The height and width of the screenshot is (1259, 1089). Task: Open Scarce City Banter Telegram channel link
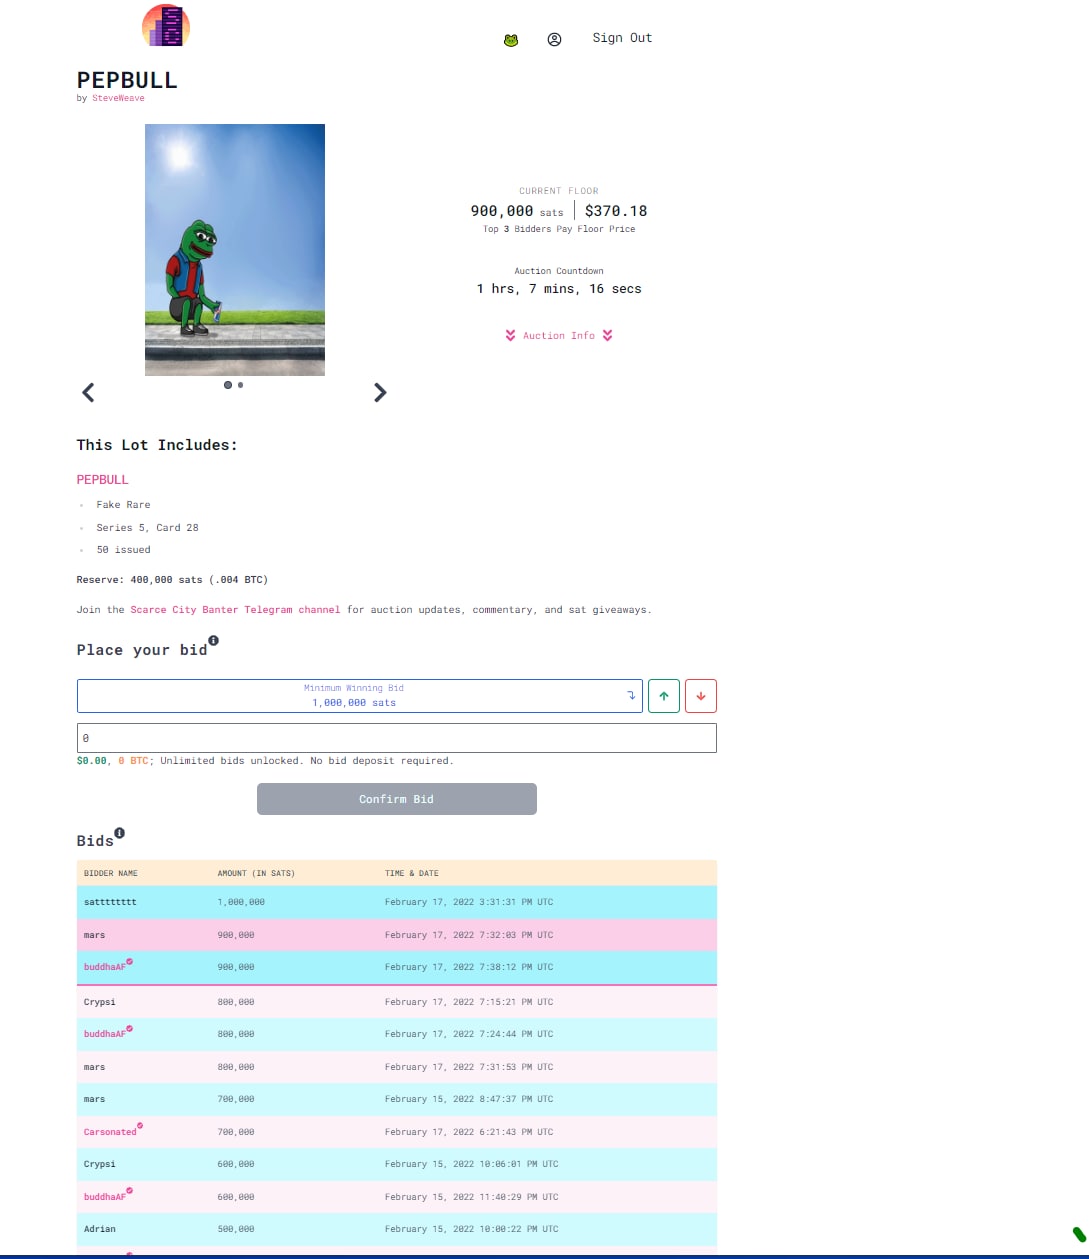(x=235, y=610)
